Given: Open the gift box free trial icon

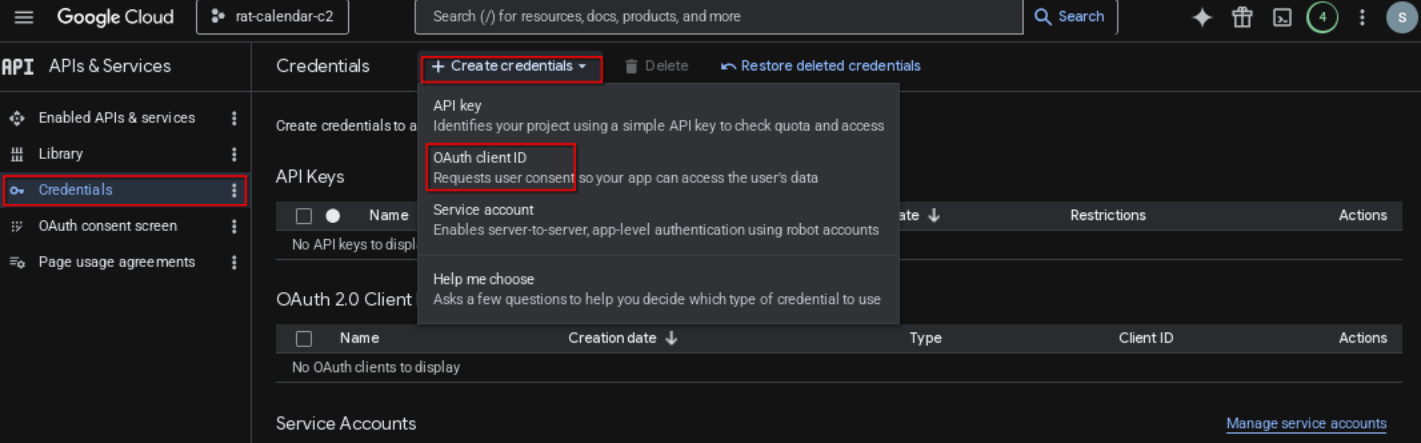Looking at the screenshot, I should click(1243, 17).
